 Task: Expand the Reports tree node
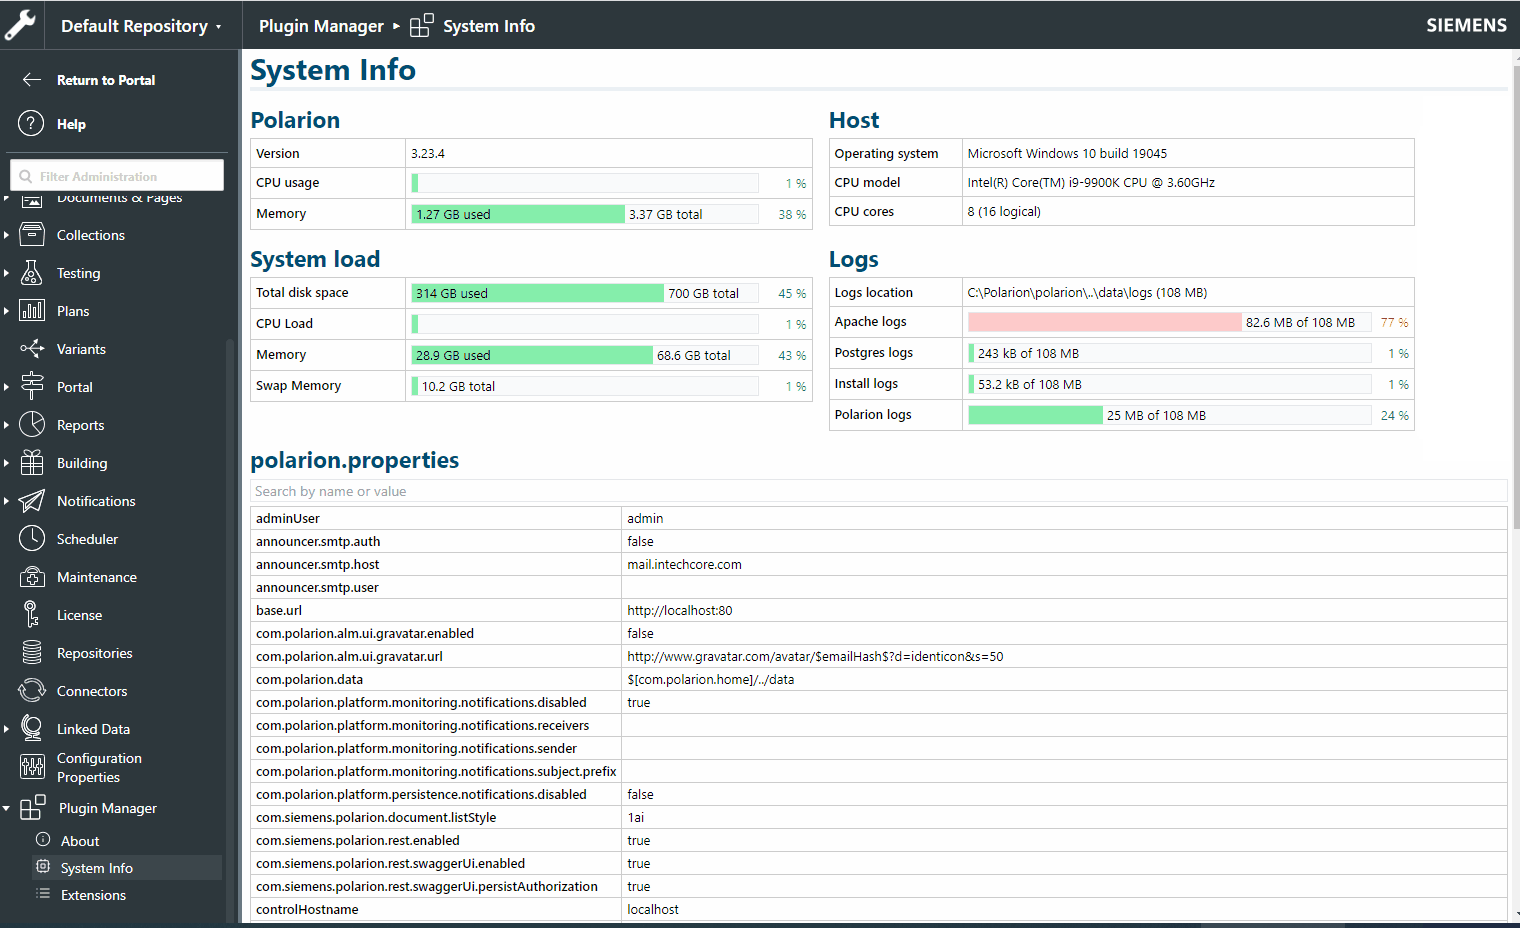[x=6, y=425]
